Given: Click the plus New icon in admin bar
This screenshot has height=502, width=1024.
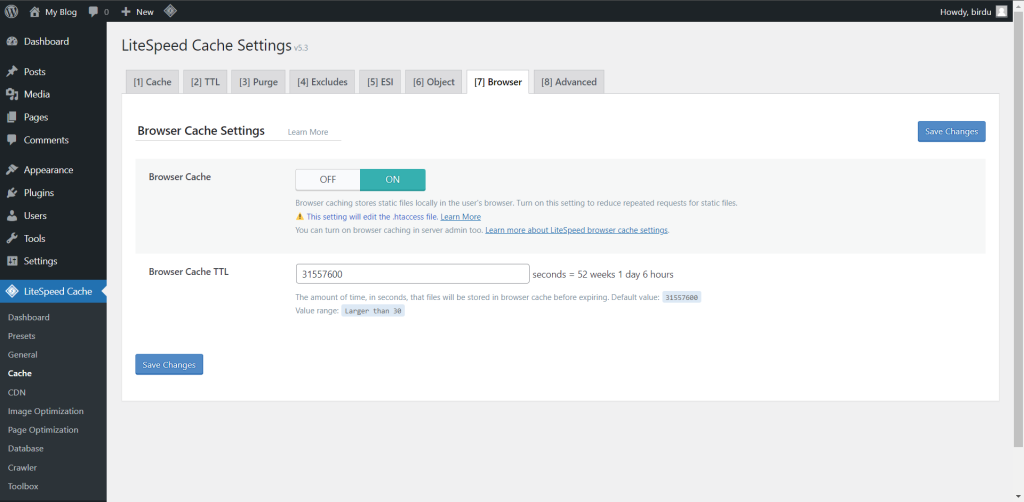Looking at the screenshot, I should [126, 12].
